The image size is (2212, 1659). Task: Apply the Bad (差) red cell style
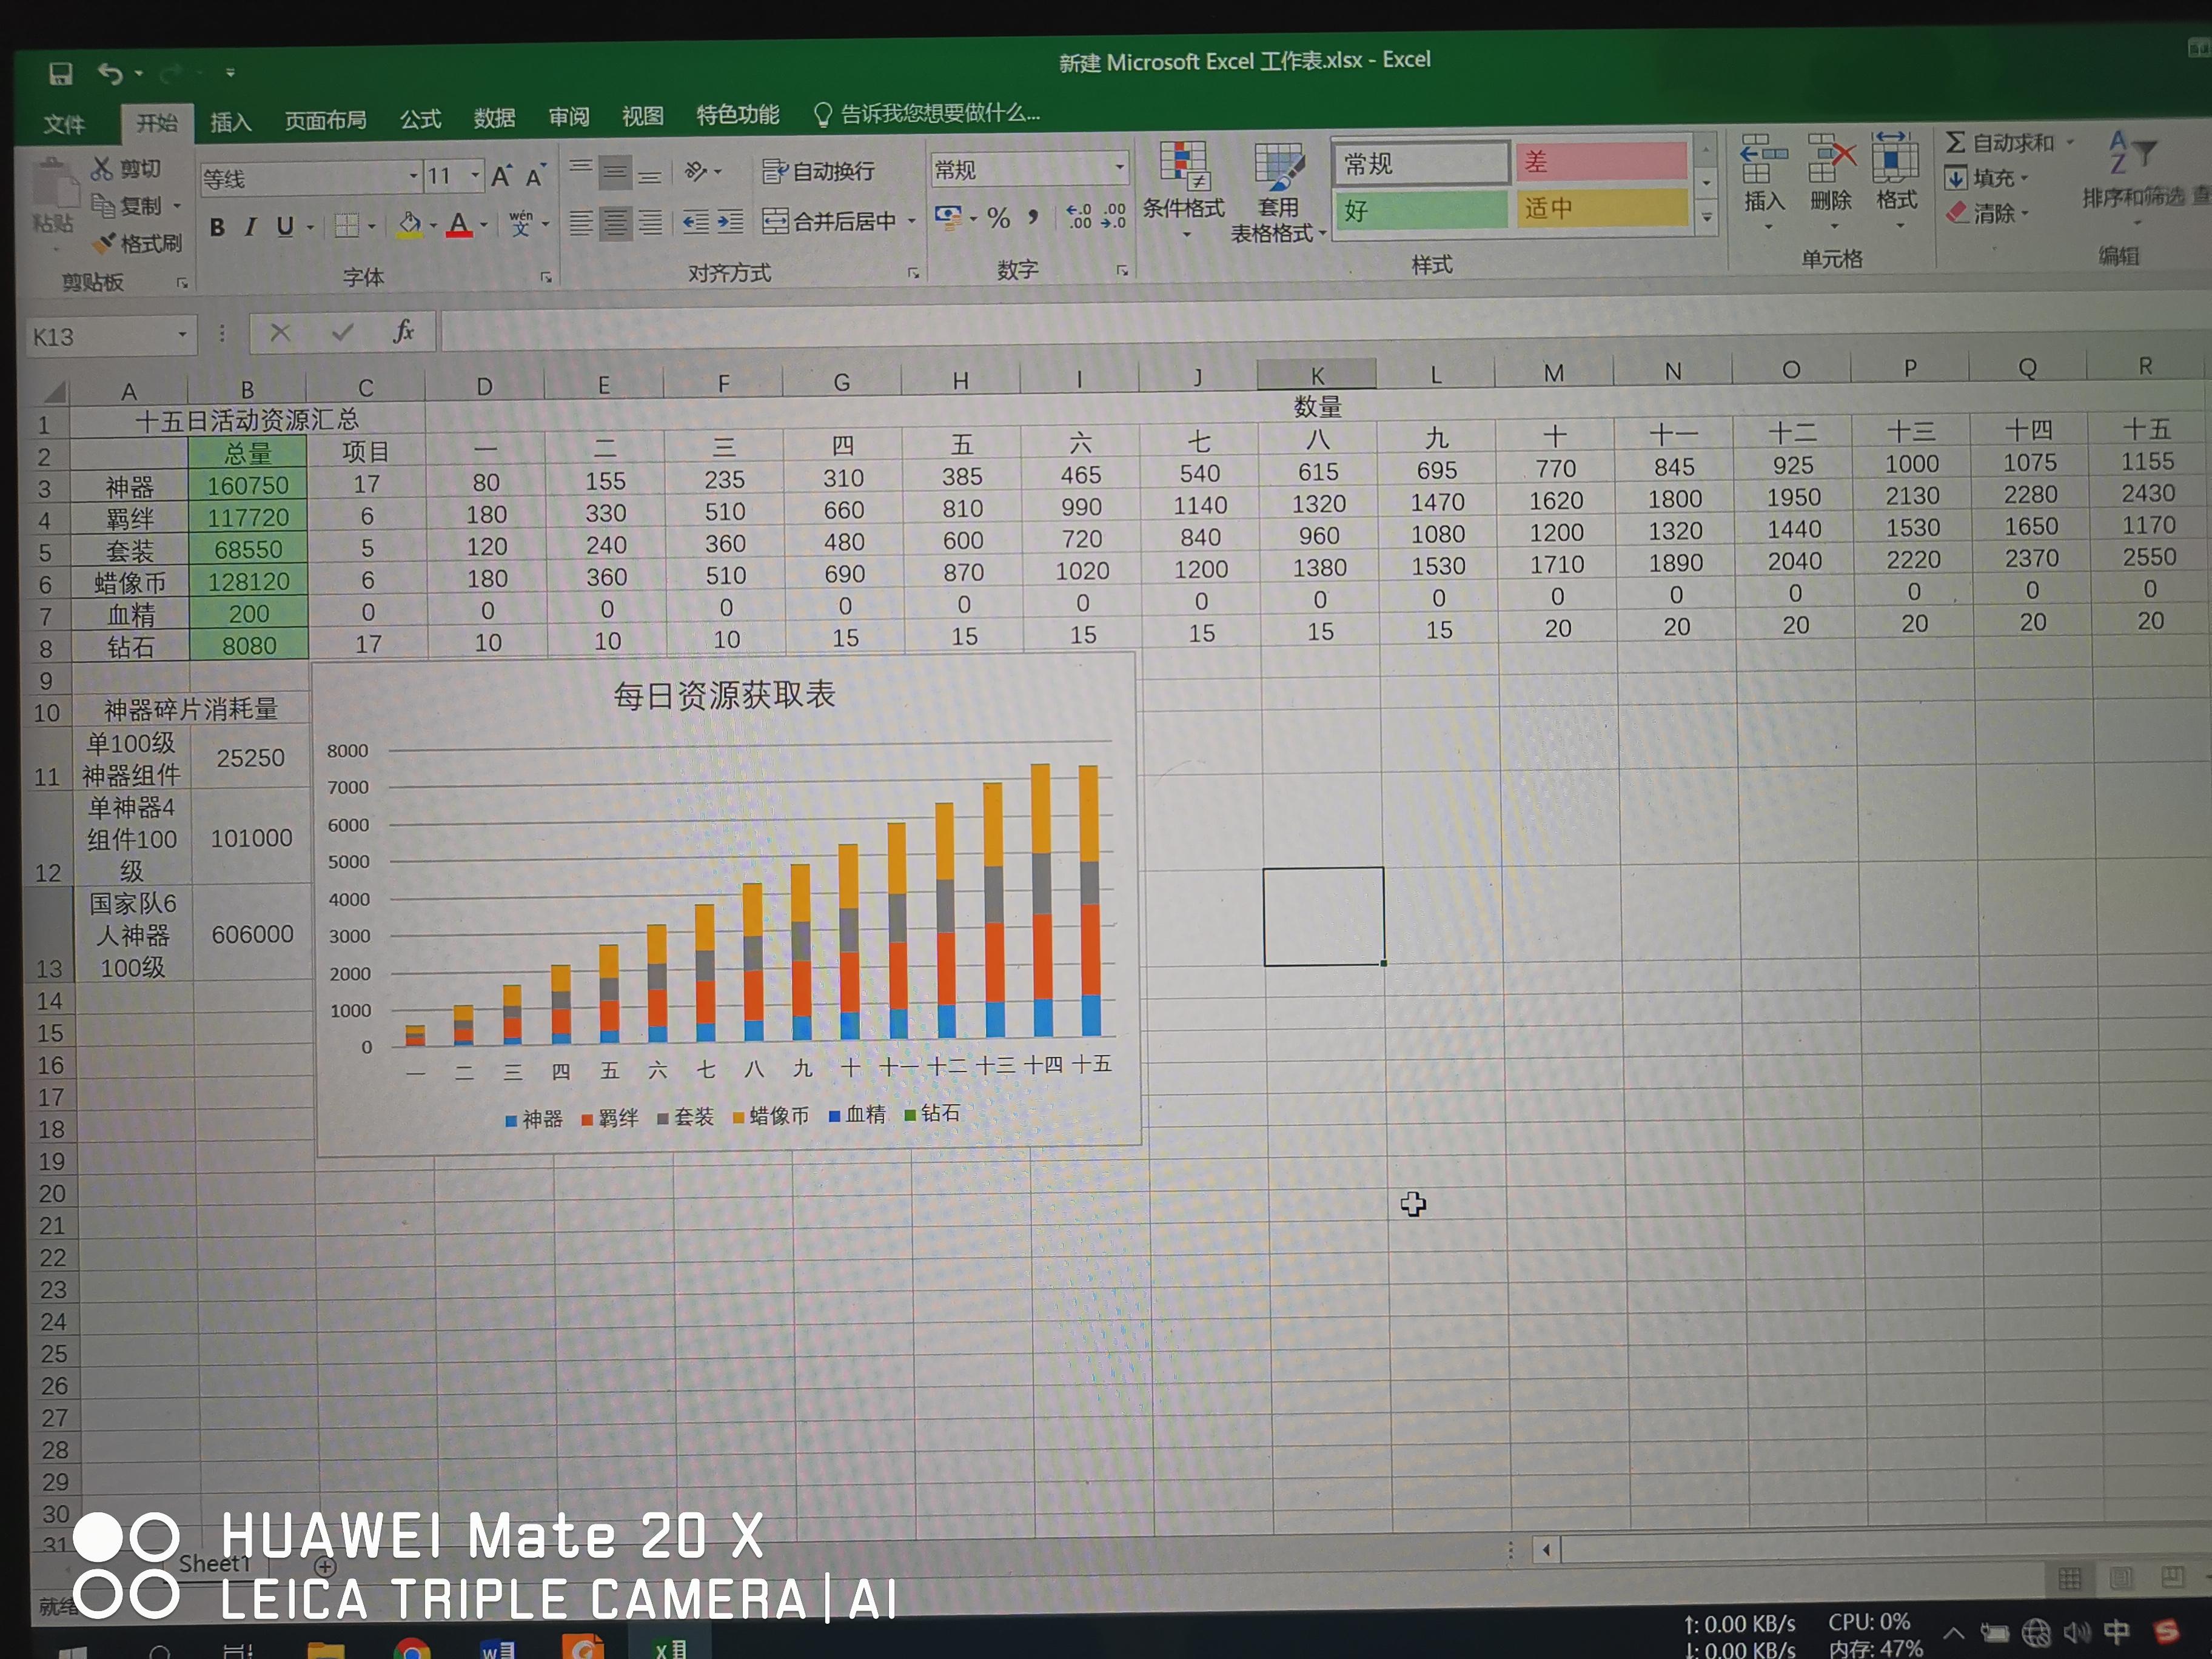click(x=1601, y=161)
